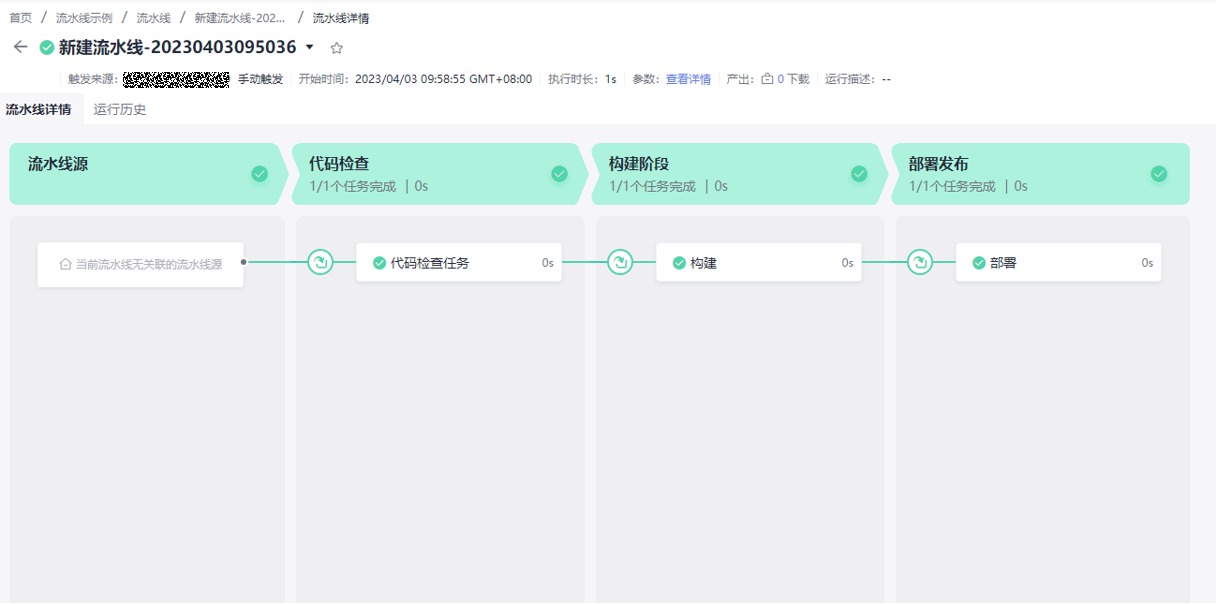Click 1/1个任务完成 under 构建阶段

(652, 186)
